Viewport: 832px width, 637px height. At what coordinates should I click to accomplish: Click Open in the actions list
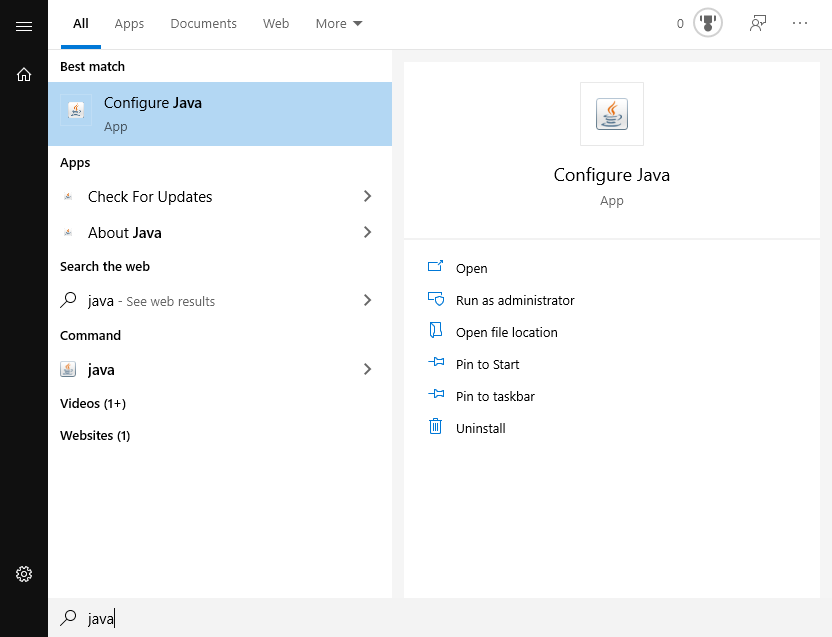472,269
